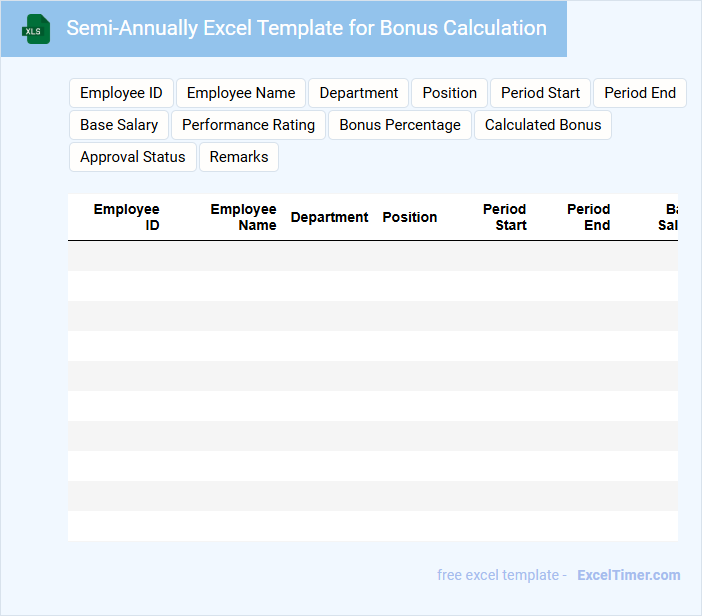
Task: Click the Approval Status tag
Action: point(133,157)
